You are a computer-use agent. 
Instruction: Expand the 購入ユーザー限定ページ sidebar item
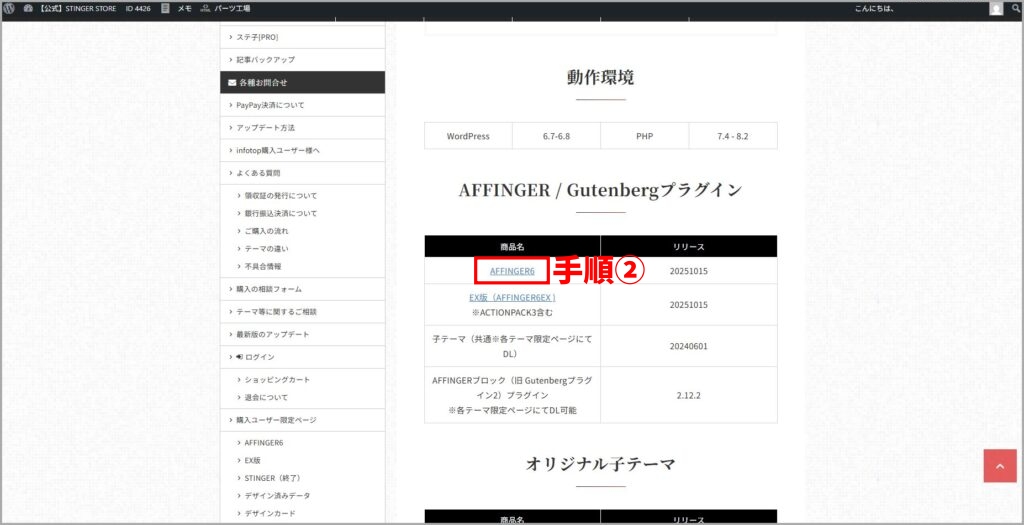tap(275, 420)
